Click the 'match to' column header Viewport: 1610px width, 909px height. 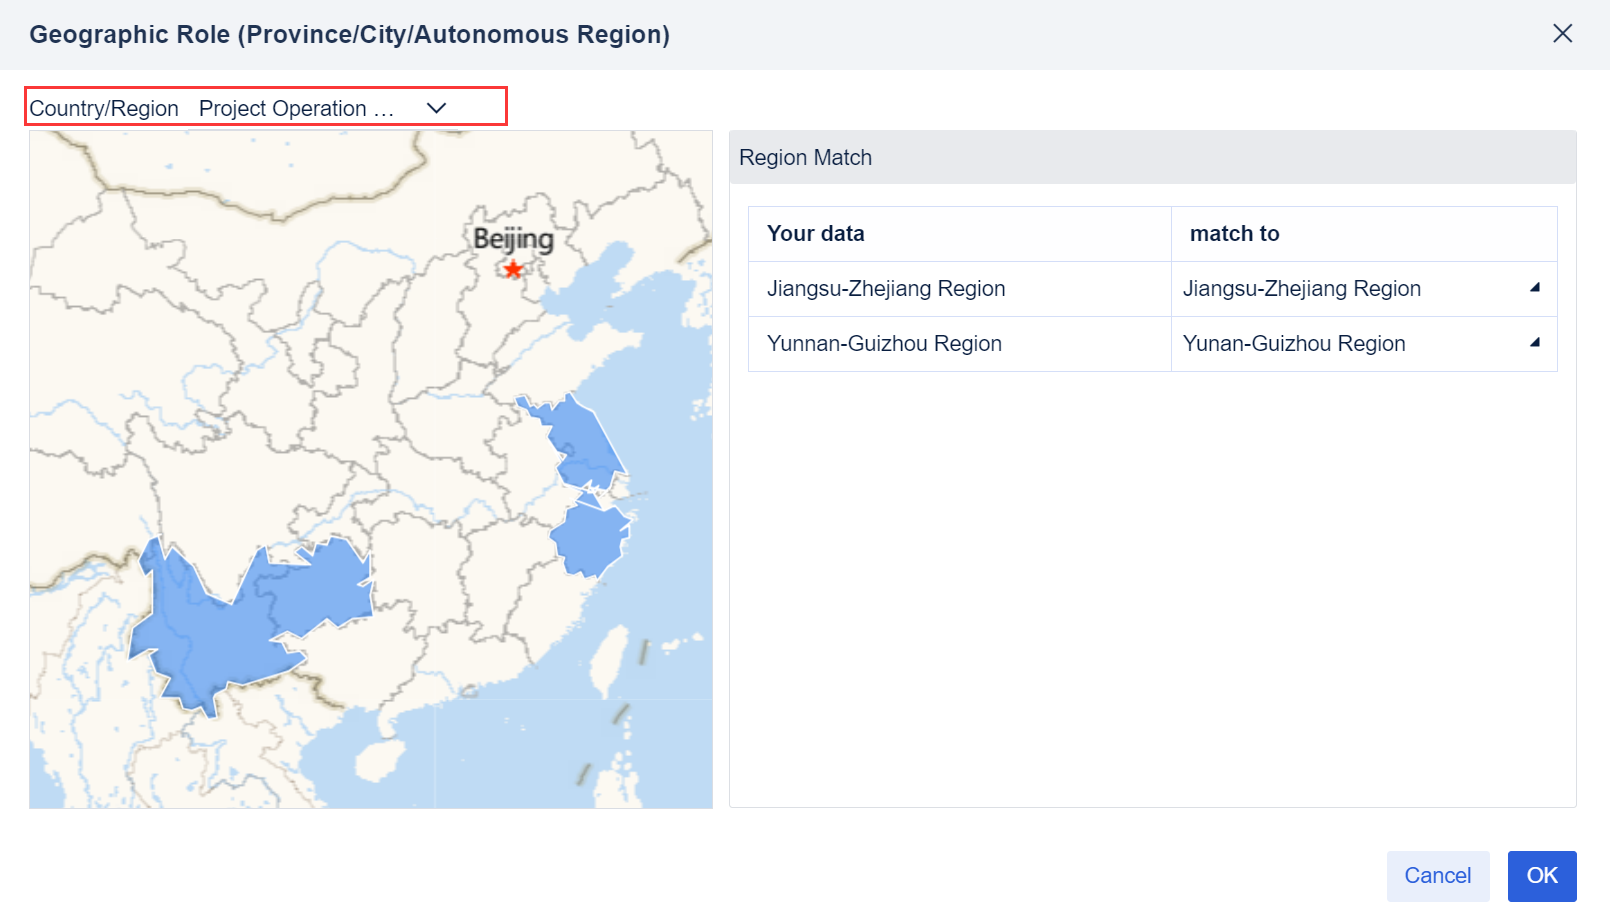(x=1234, y=233)
